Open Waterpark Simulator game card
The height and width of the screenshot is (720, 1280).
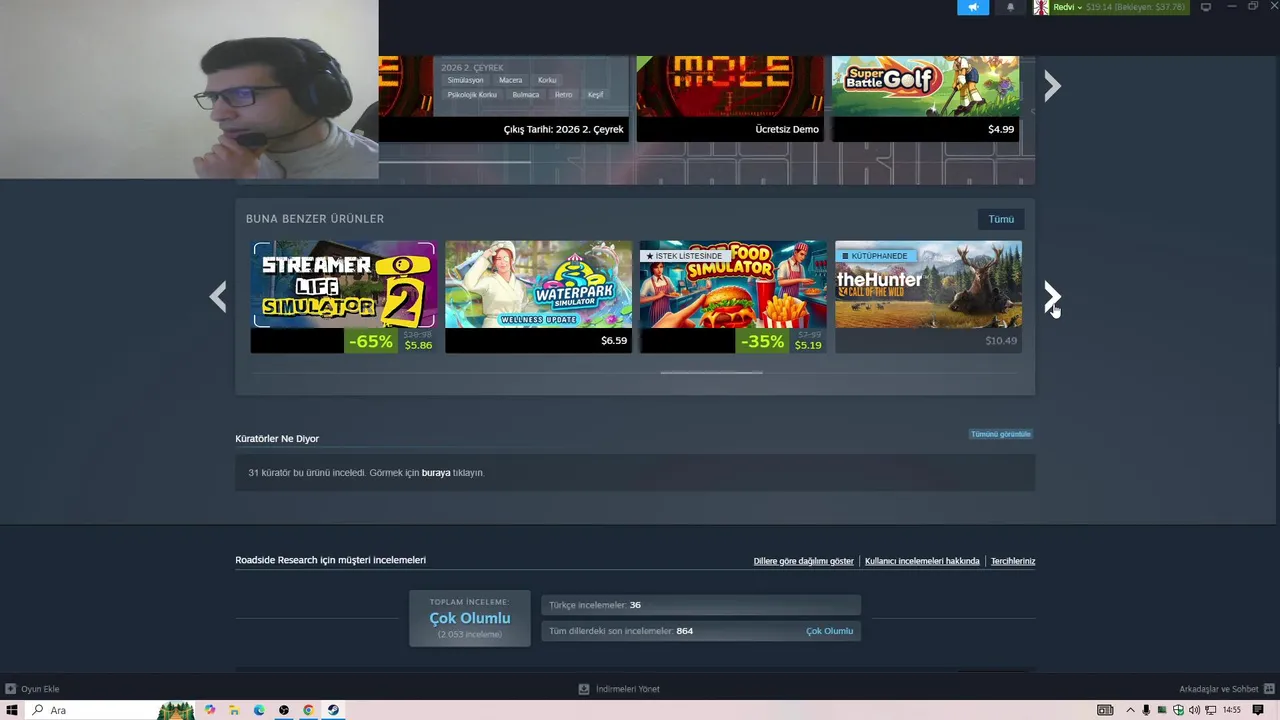point(538,297)
